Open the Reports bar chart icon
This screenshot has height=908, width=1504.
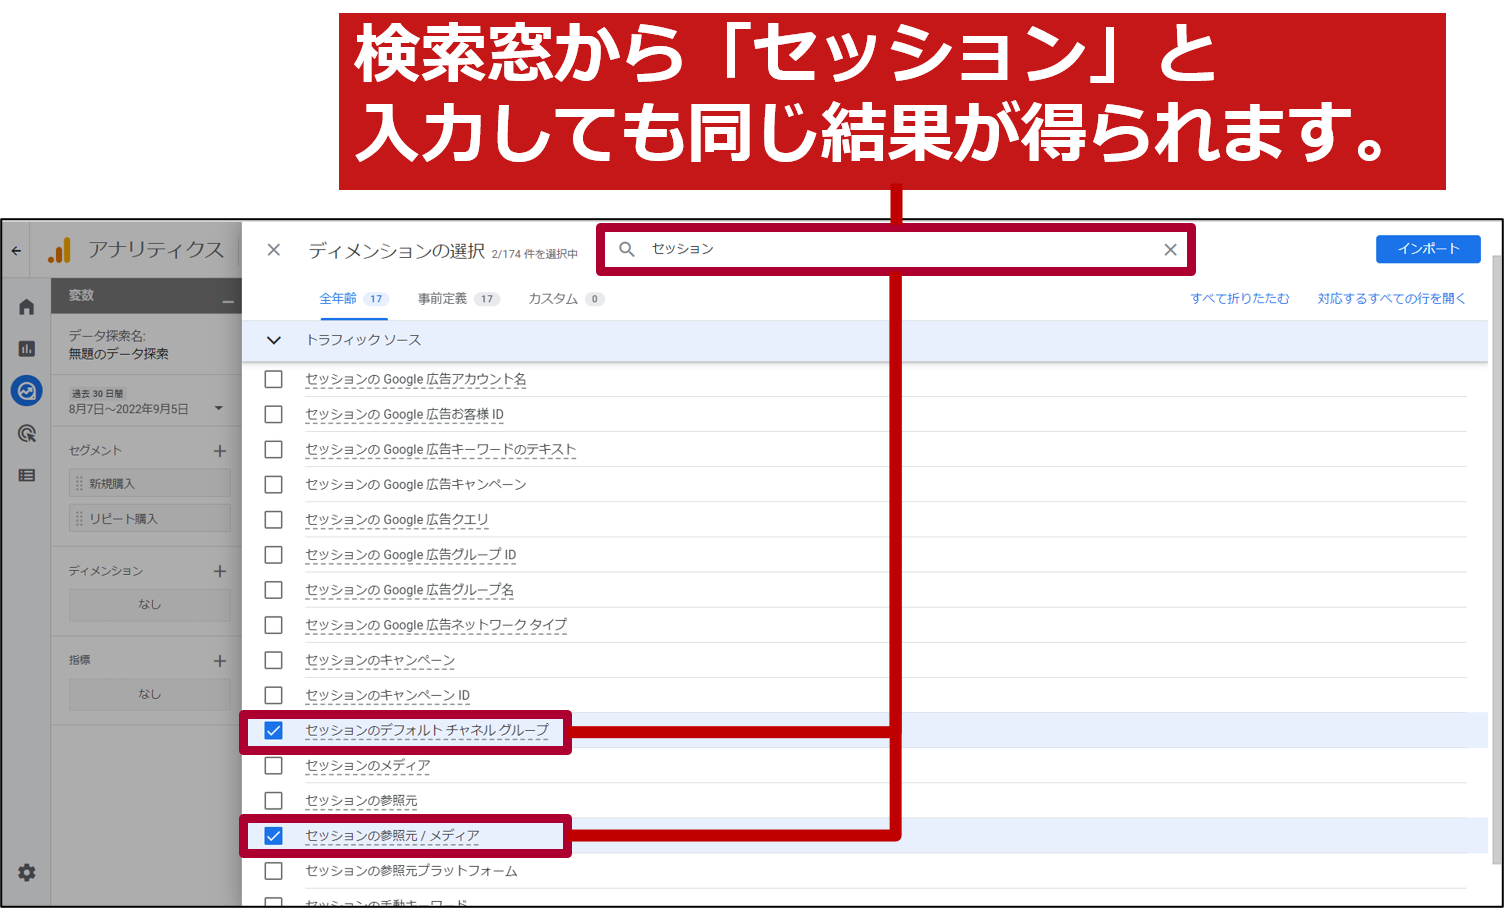click(x=27, y=348)
